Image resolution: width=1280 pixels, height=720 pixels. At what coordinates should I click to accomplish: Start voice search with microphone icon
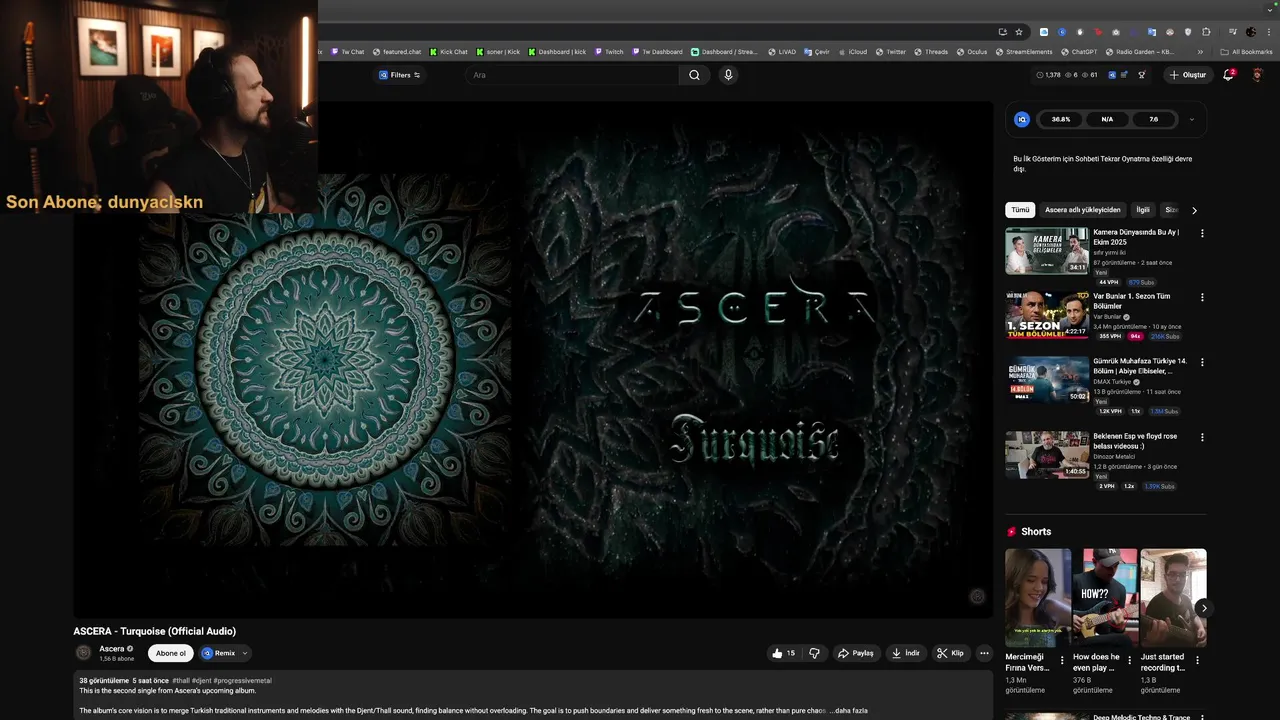click(x=728, y=75)
